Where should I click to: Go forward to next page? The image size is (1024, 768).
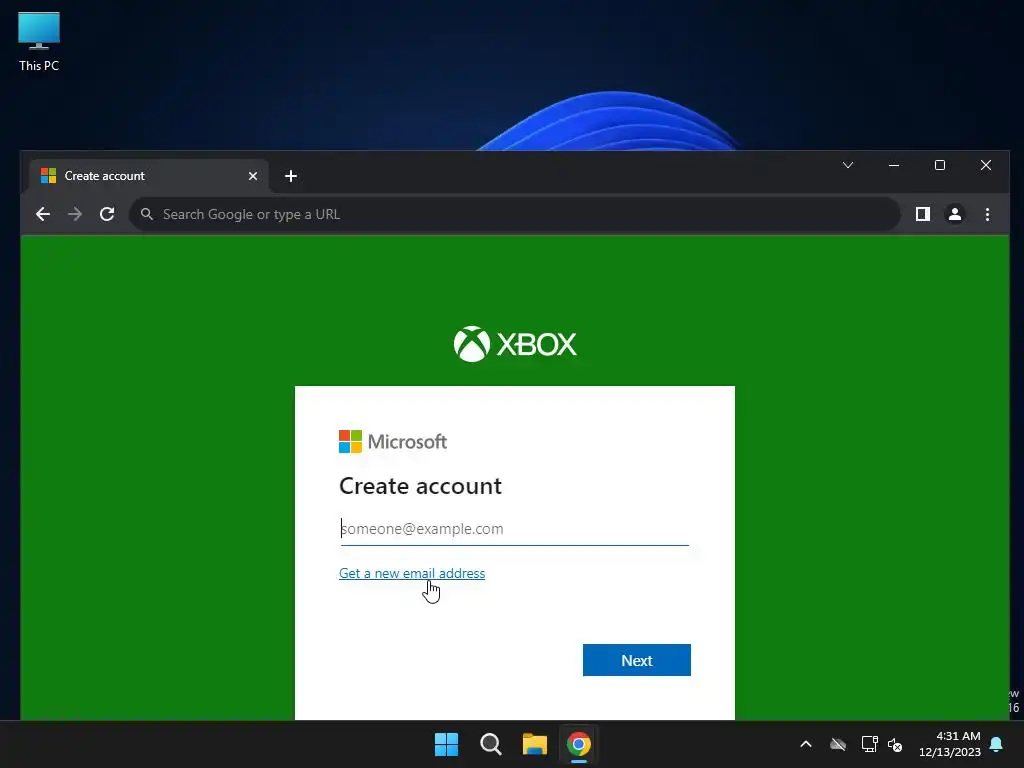click(x=75, y=214)
